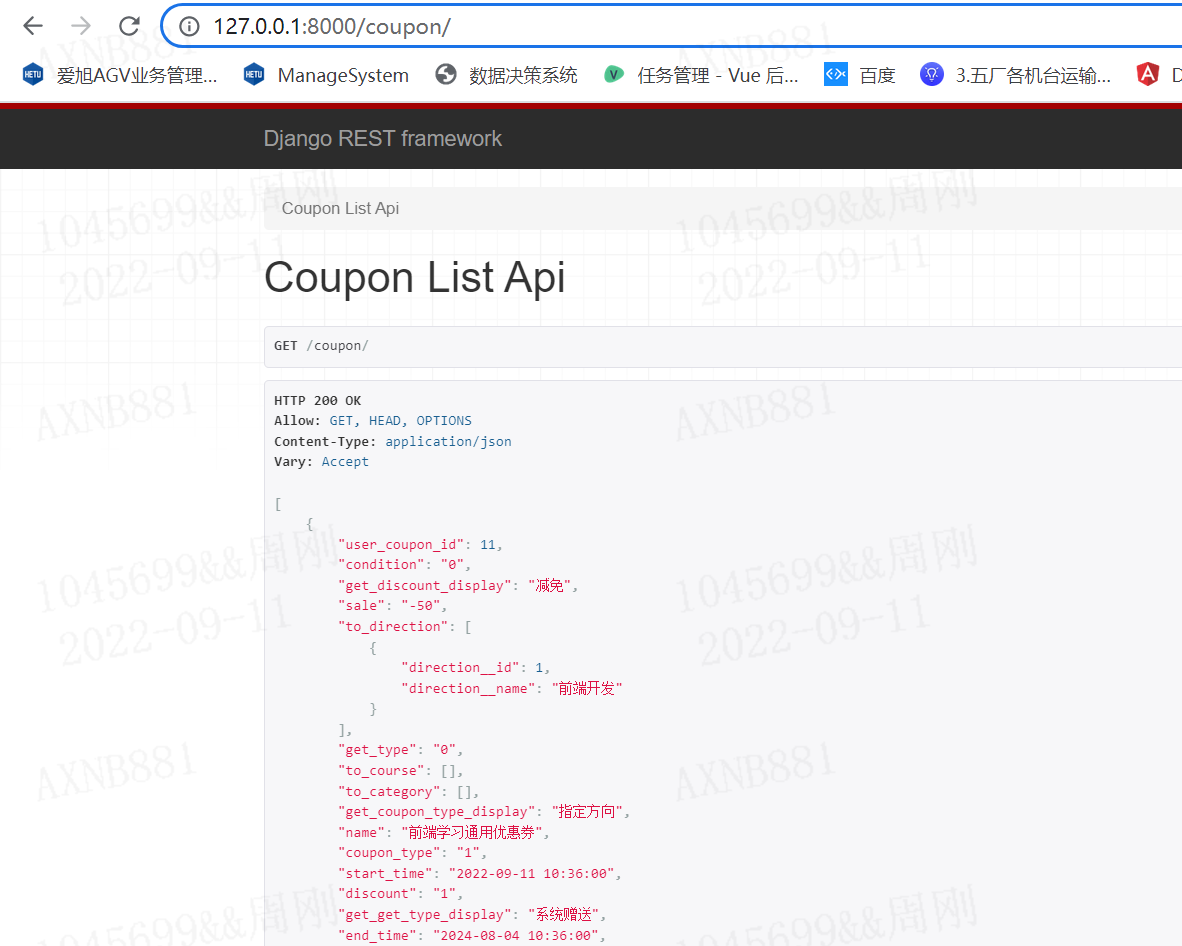1182x946 pixels.
Task: Open the 数据决策系统 bookmark
Action: point(507,75)
